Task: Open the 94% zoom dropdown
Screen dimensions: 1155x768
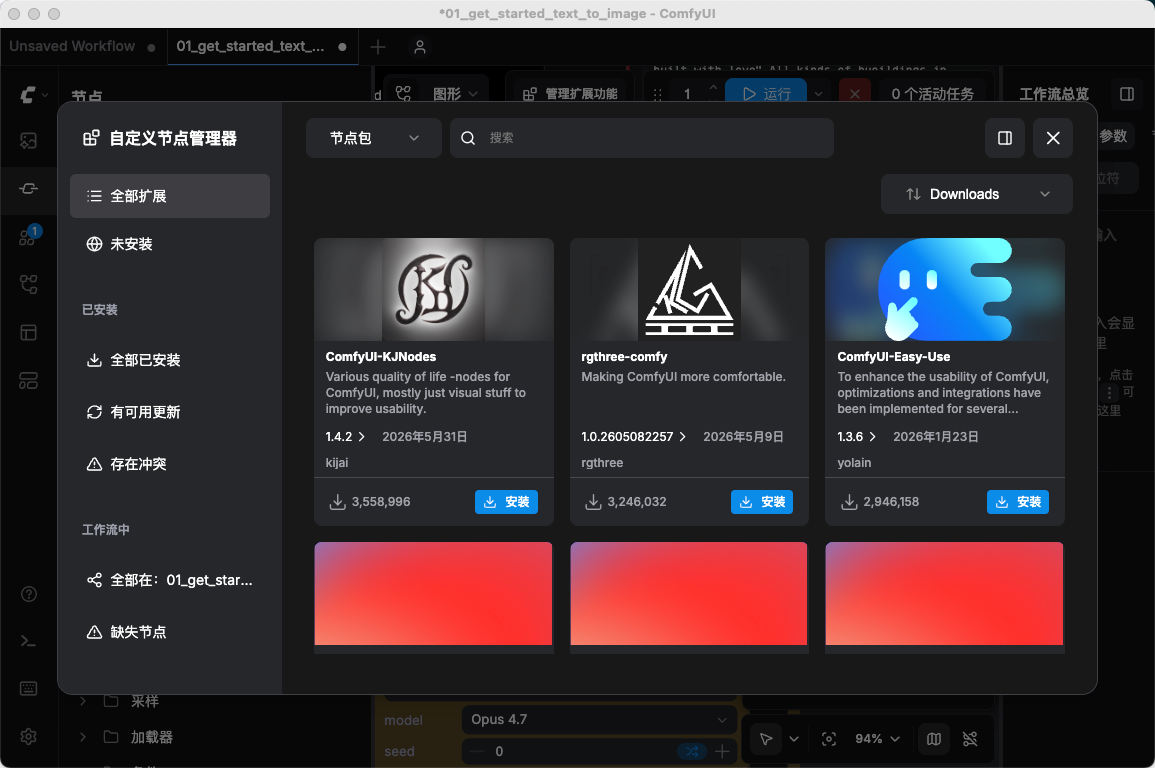Action: click(x=877, y=739)
